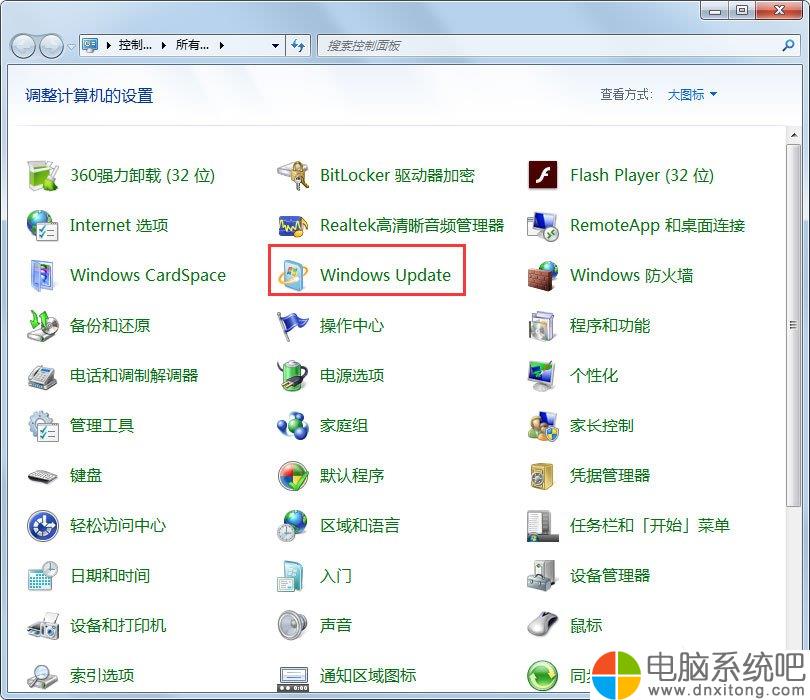810x700 pixels.
Task: Click the address bar computer icon
Action: (x=90, y=45)
